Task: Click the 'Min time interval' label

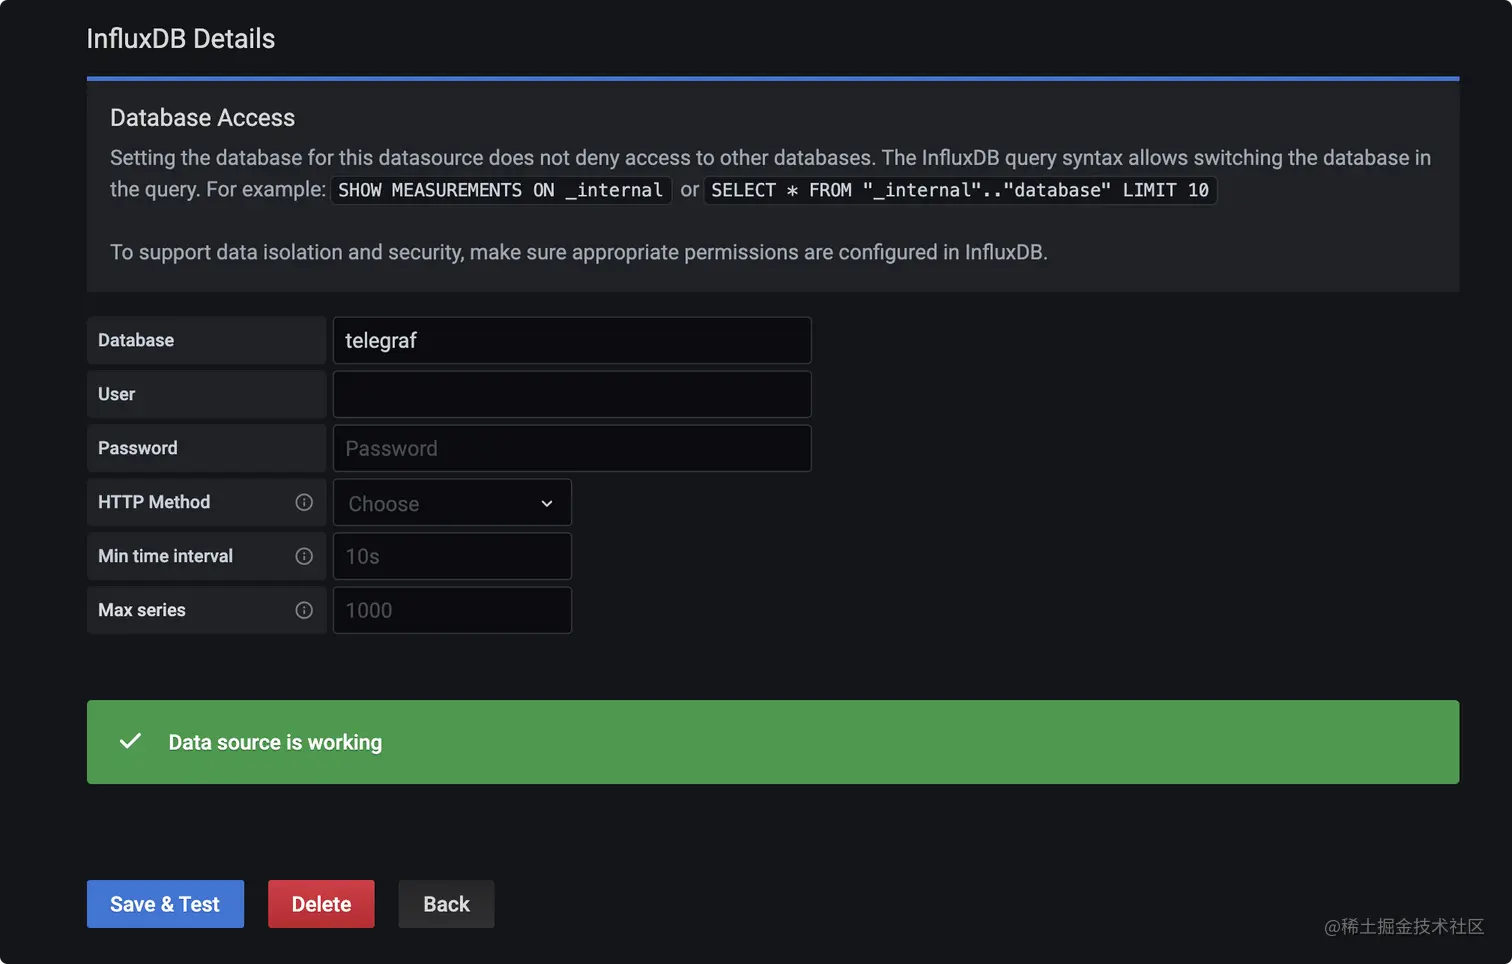Action: [165, 556]
